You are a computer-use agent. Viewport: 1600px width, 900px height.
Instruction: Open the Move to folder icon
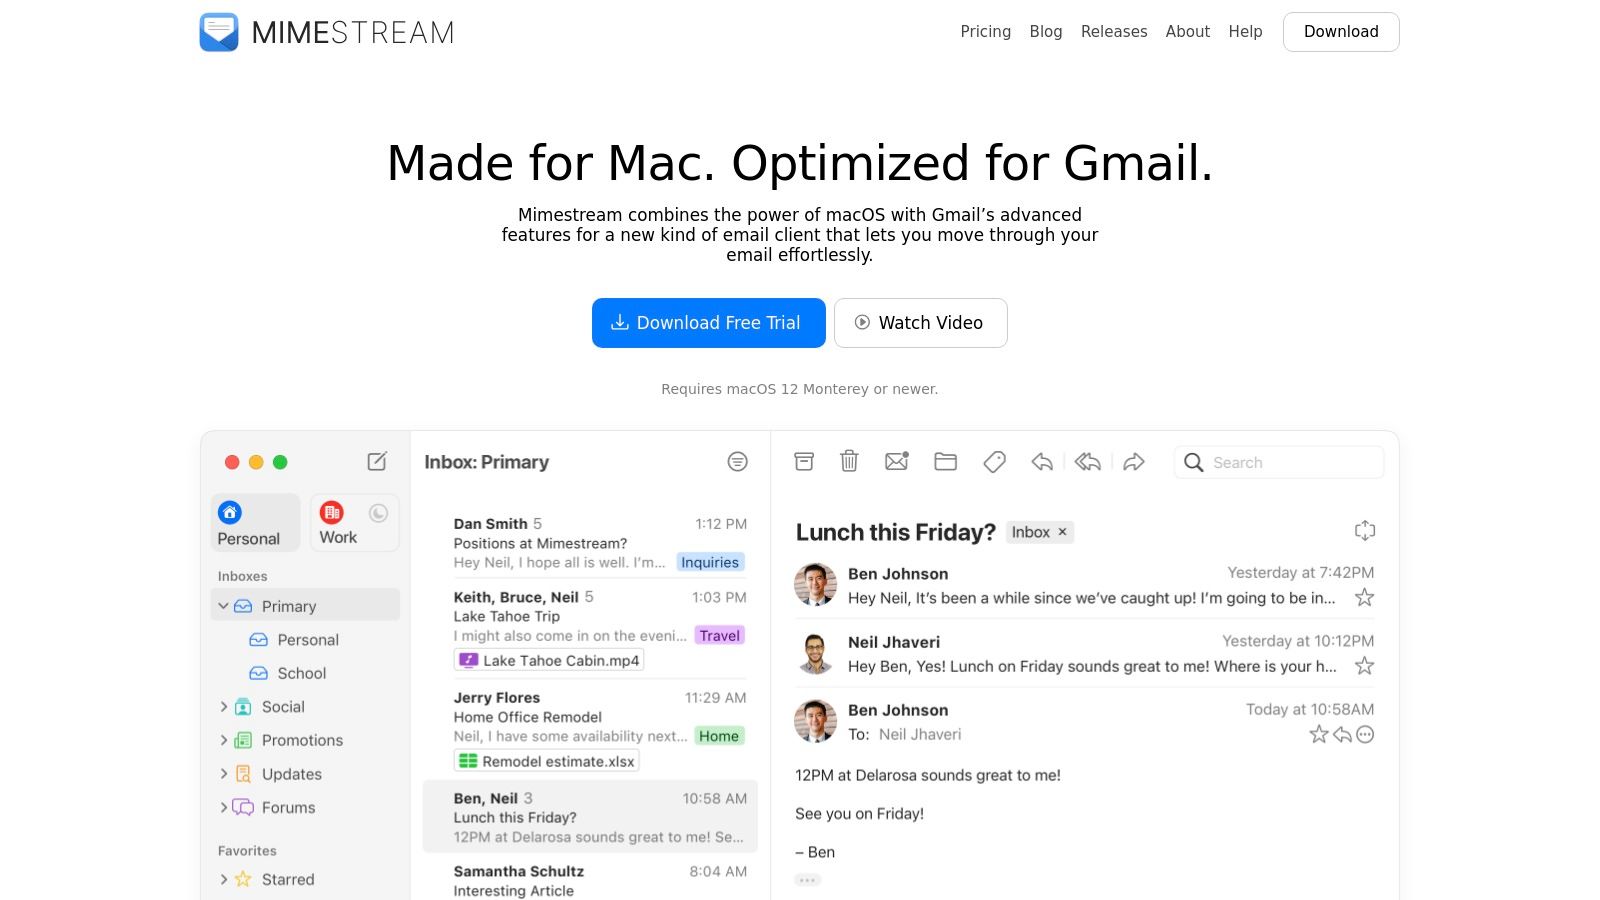pyautogui.click(x=945, y=461)
